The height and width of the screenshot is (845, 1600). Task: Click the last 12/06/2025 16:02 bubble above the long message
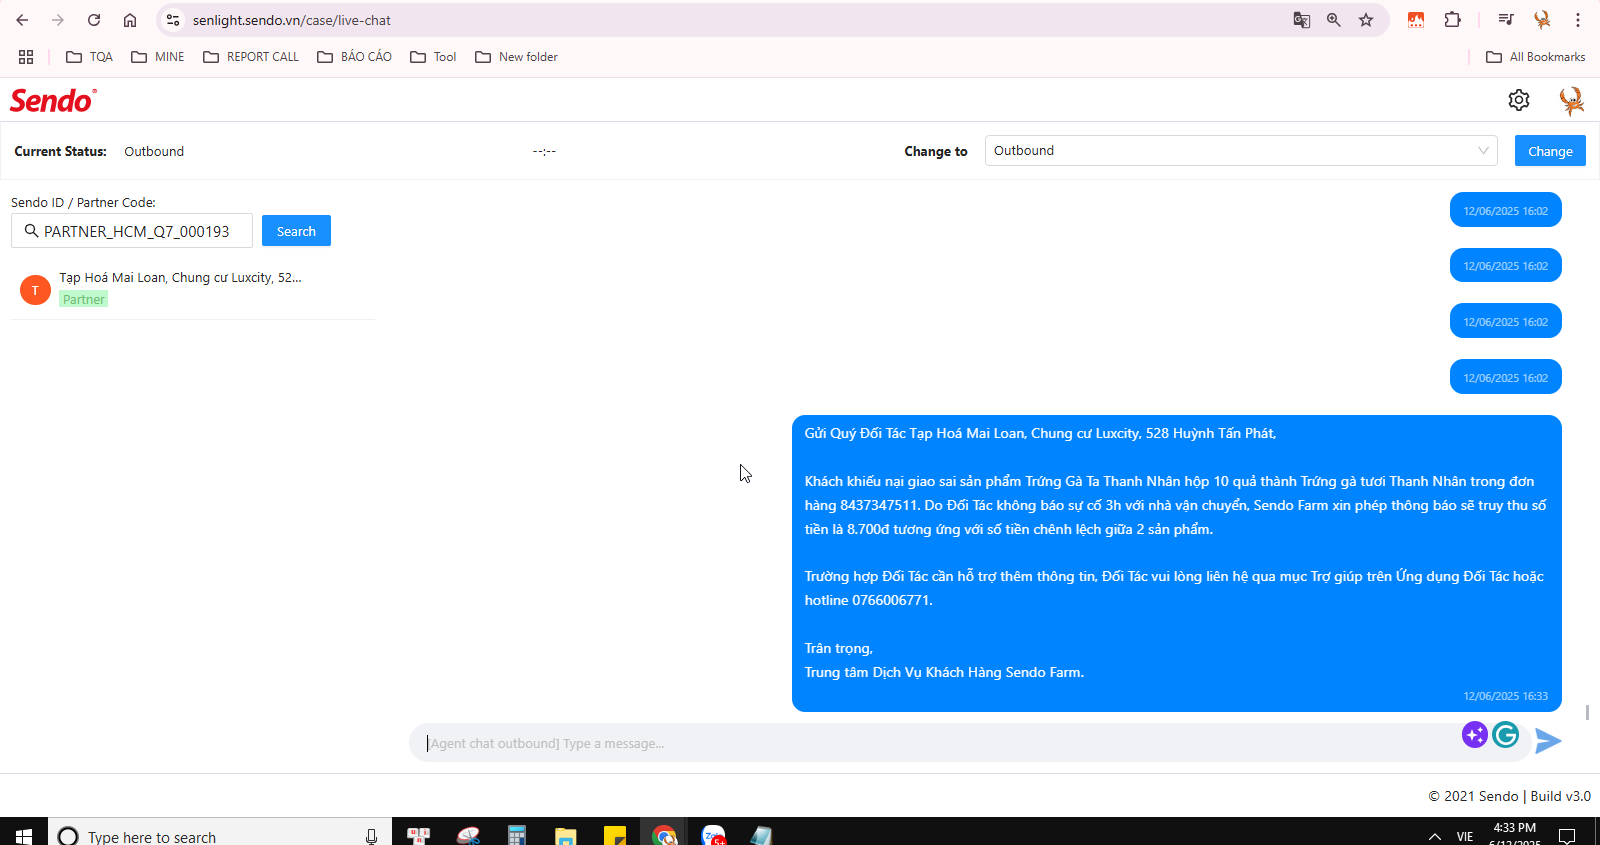click(1506, 377)
